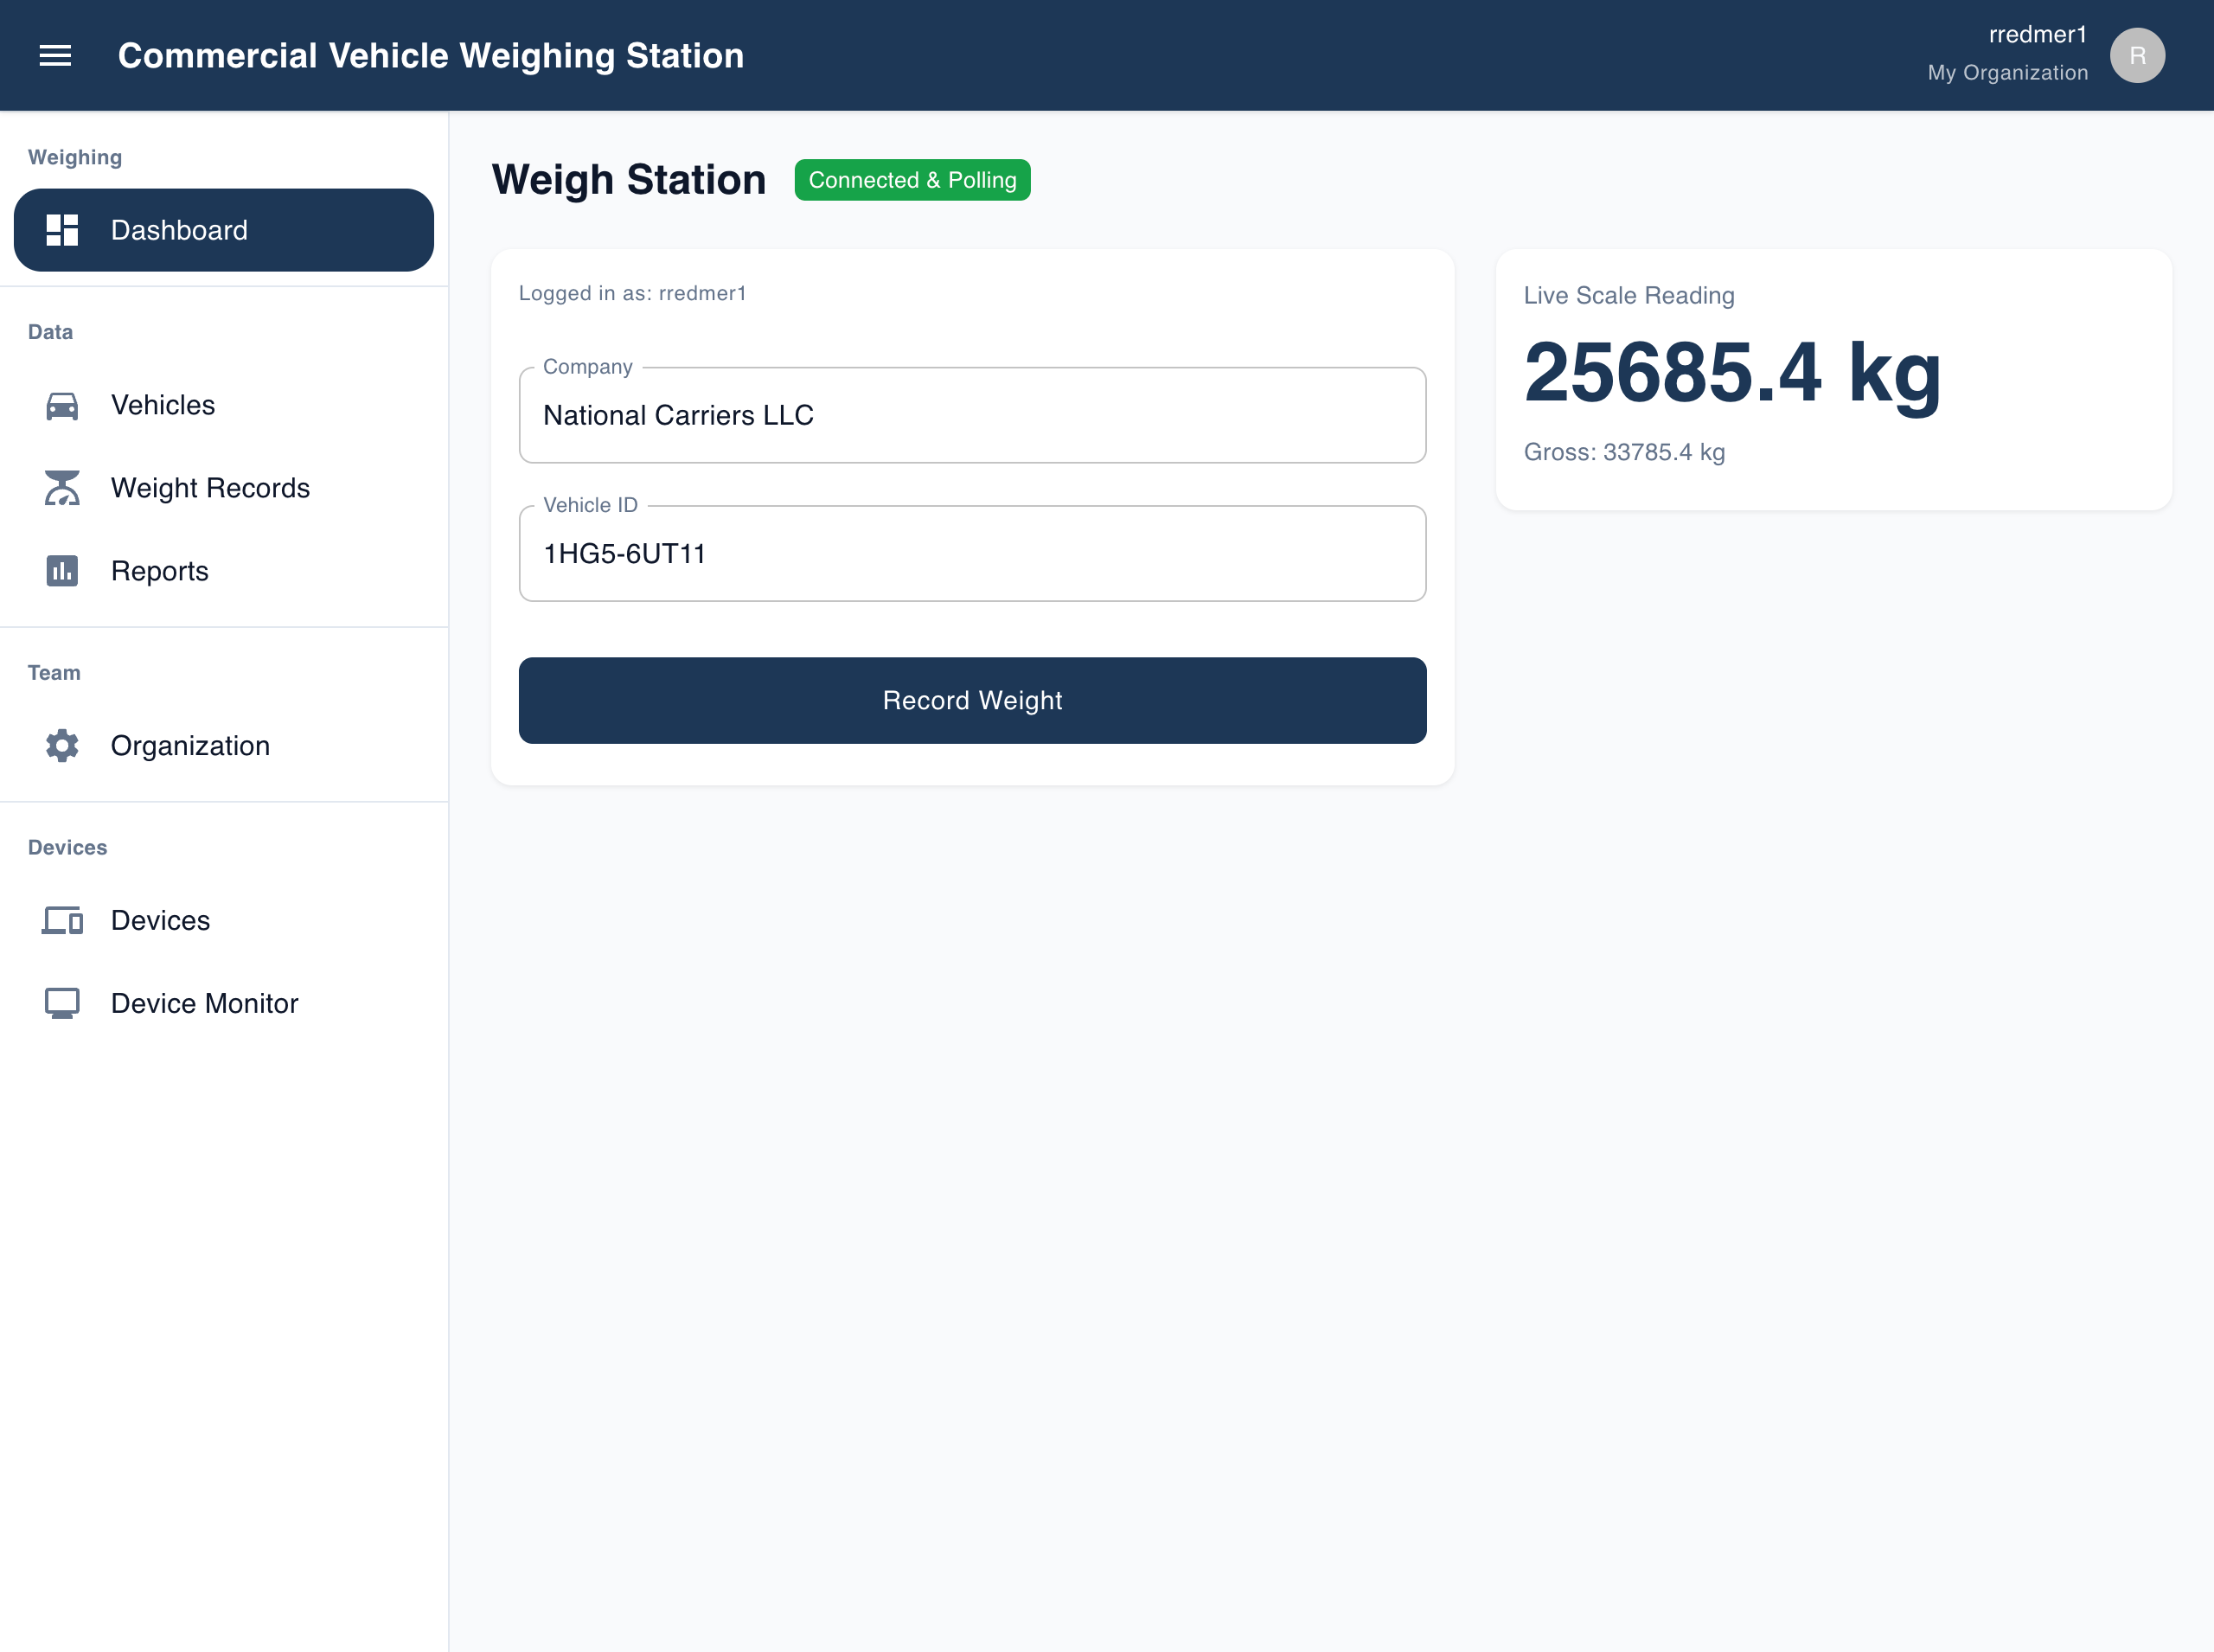The image size is (2214, 1652).
Task: Click the Connected & Polling status badge
Action: pyautogui.click(x=912, y=180)
